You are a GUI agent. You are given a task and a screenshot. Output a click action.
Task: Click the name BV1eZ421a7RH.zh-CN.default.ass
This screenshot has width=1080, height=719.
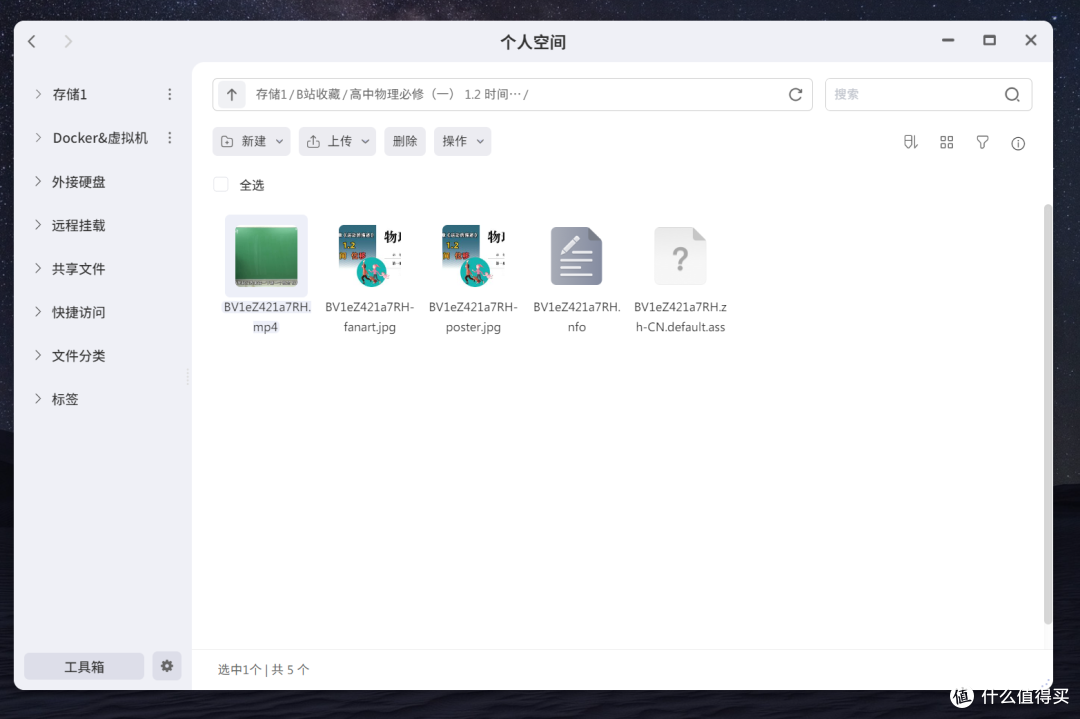coord(680,317)
